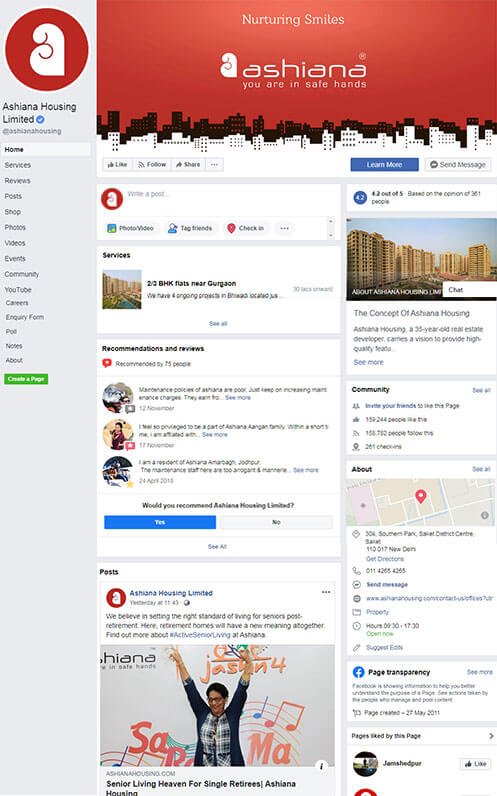Open See more on Amarbagh Jodhpur review
The width and height of the screenshot is (497, 796).
click(x=306, y=470)
